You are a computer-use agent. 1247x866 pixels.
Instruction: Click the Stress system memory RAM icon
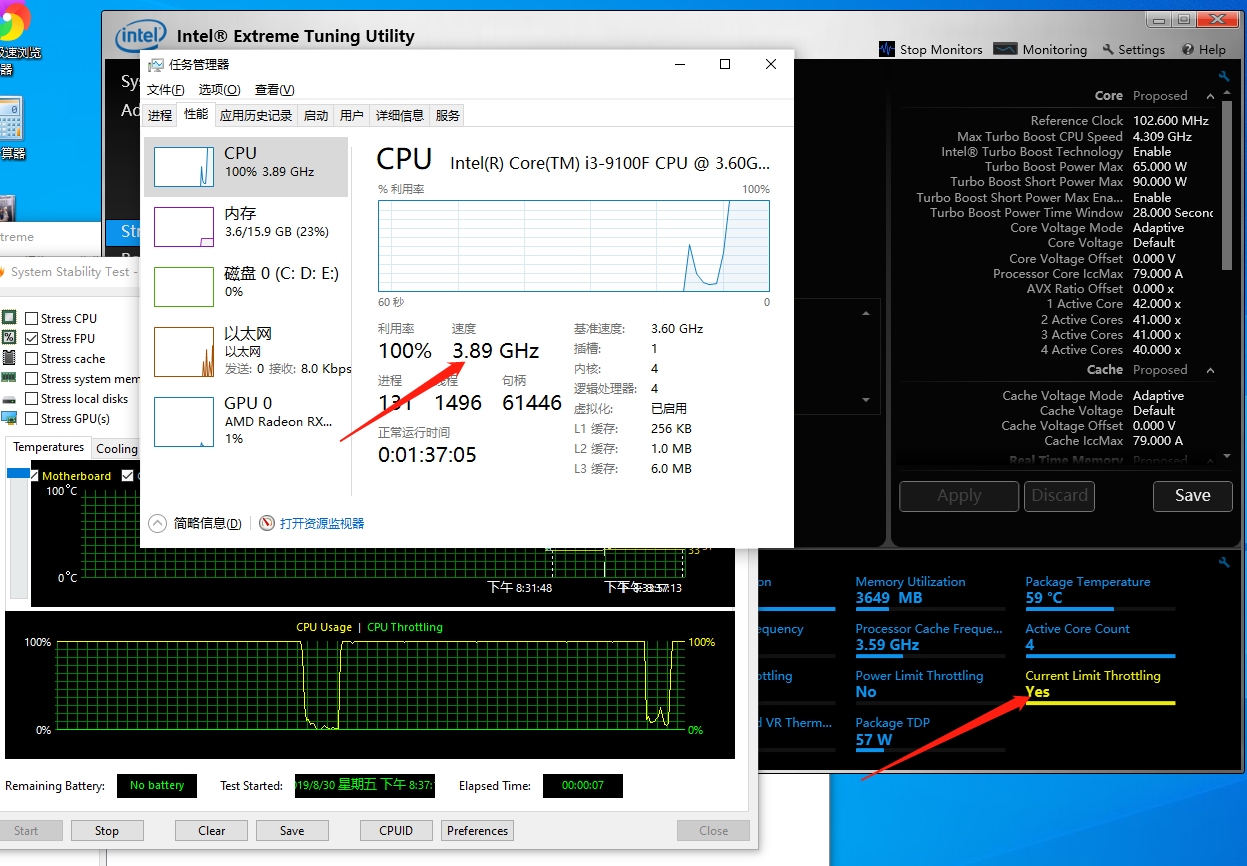(x=9, y=378)
